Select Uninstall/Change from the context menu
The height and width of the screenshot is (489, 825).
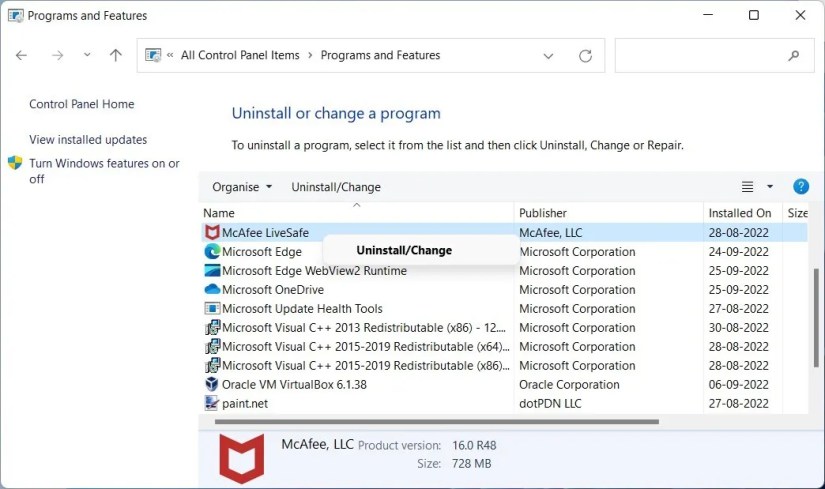[404, 250]
